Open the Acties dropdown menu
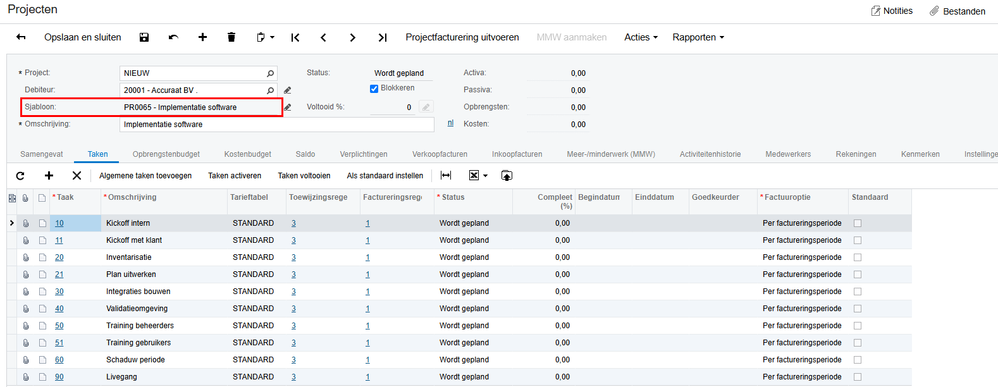This screenshot has width=998, height=387. pos(641,38)
